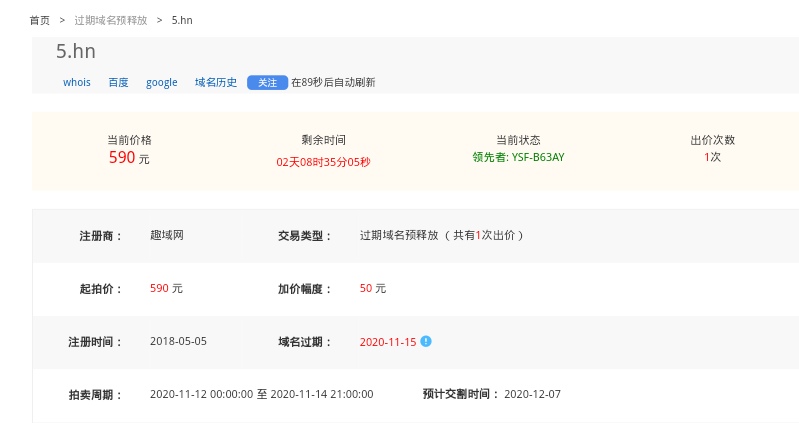Click the large 5.hn domain heading
Screen dimensions: 799x423
(76, 52)
